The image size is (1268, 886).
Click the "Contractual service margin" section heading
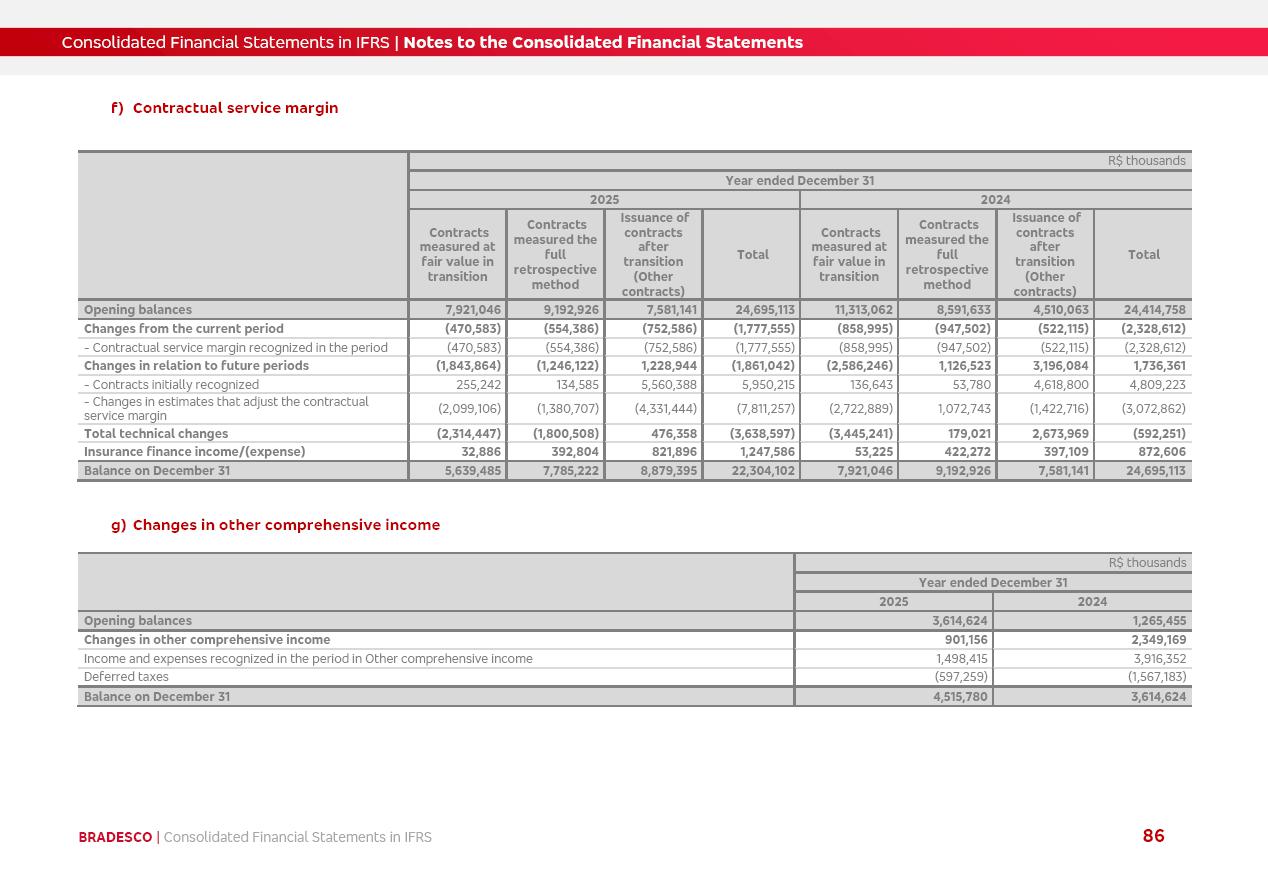point(235,108)
